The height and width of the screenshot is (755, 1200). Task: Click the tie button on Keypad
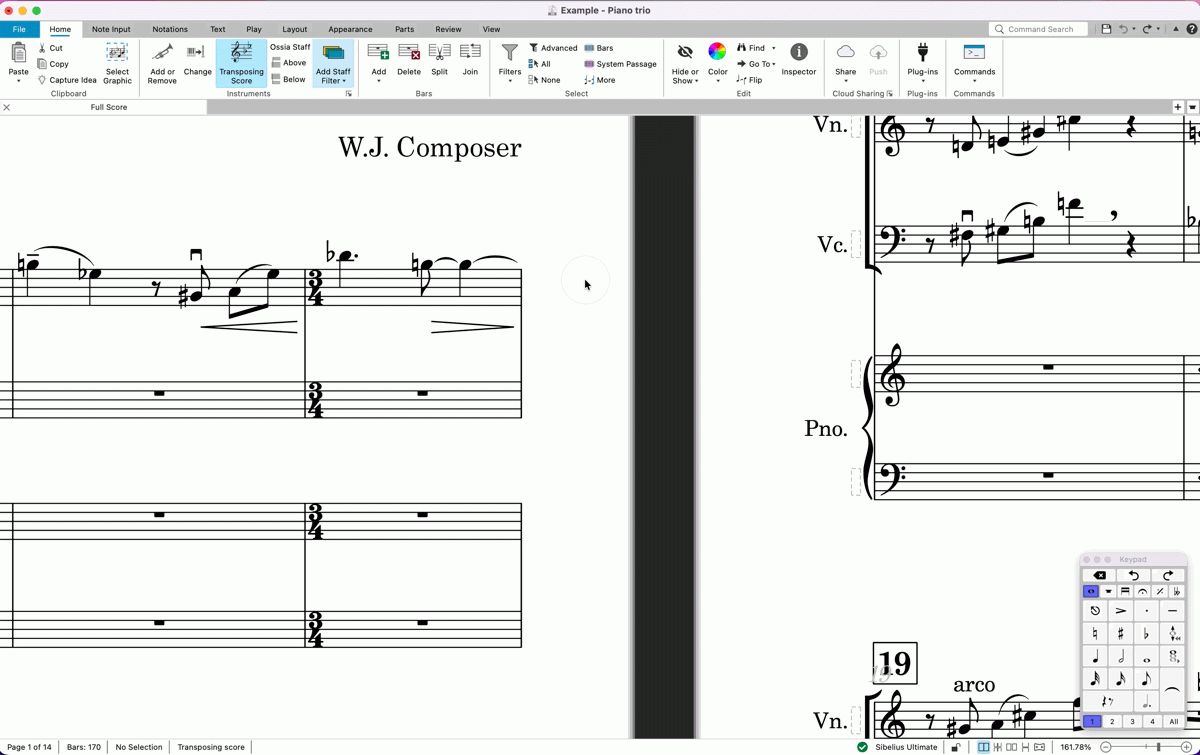[1172, 690]
